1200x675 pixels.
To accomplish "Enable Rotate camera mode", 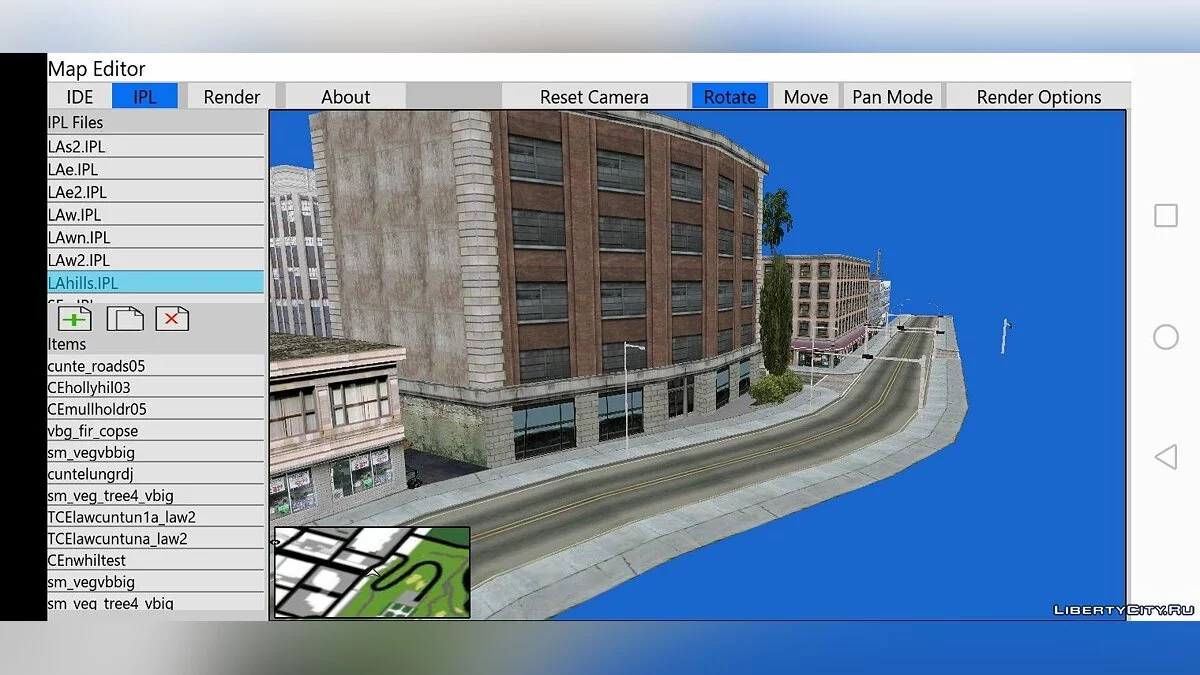I will (x=730, y=97).
